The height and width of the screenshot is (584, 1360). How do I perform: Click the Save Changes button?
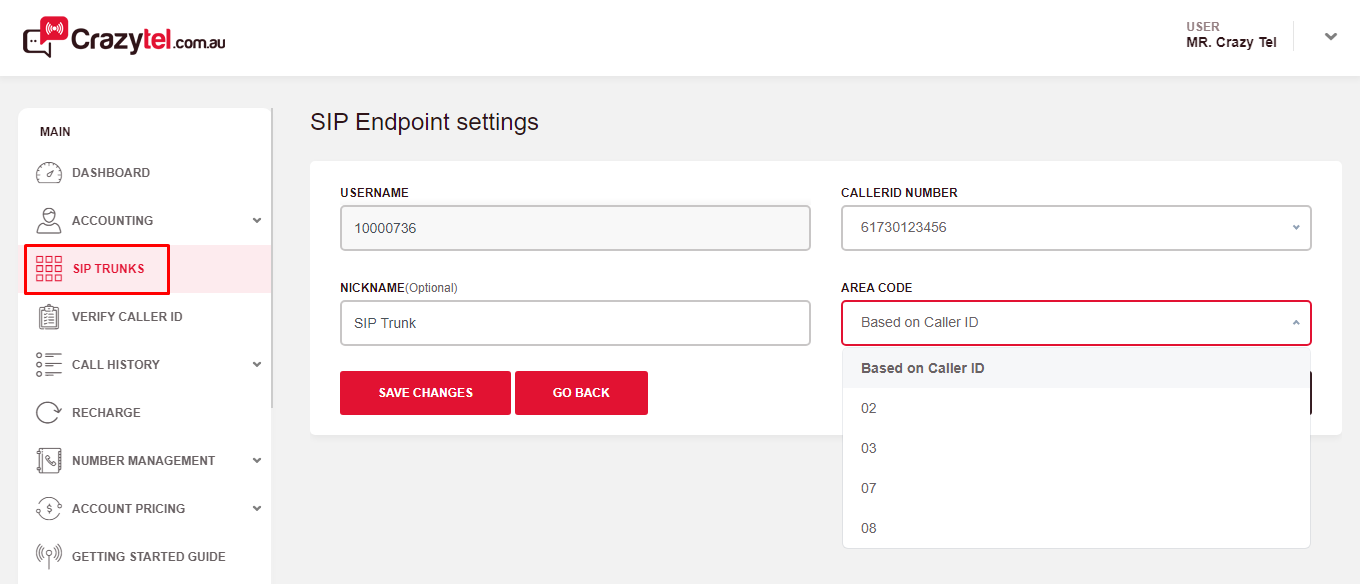point(425,393)
